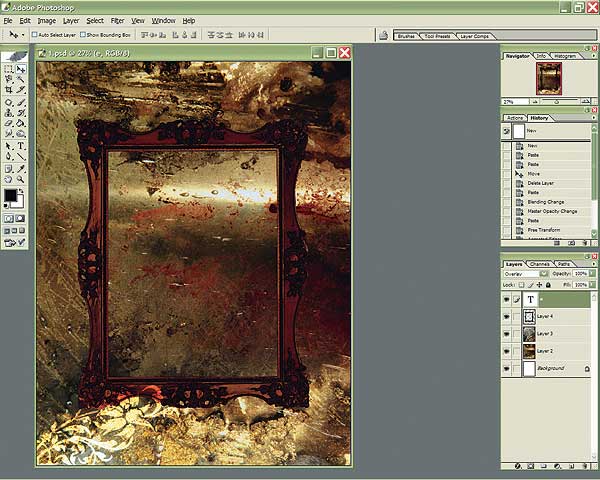Click the Navigator preview thumbnail

548,79
